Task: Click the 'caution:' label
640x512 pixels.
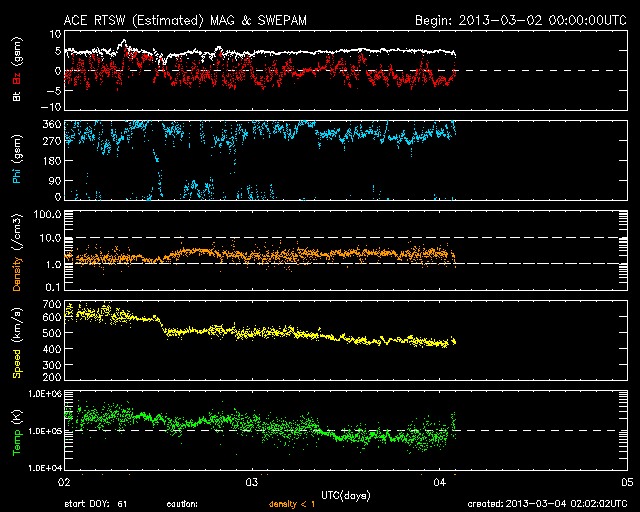Action: coord(182,504)
